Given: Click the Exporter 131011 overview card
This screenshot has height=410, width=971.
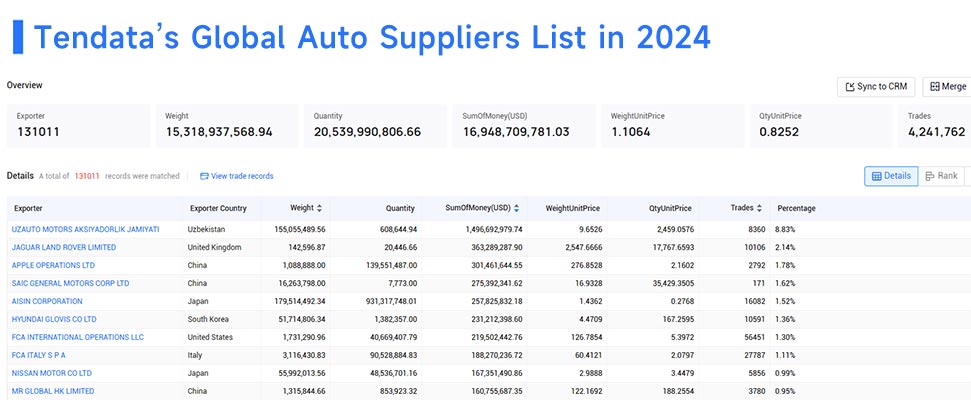Looking at the screenshot, I should pyautogui.click(x=78, y=126).
